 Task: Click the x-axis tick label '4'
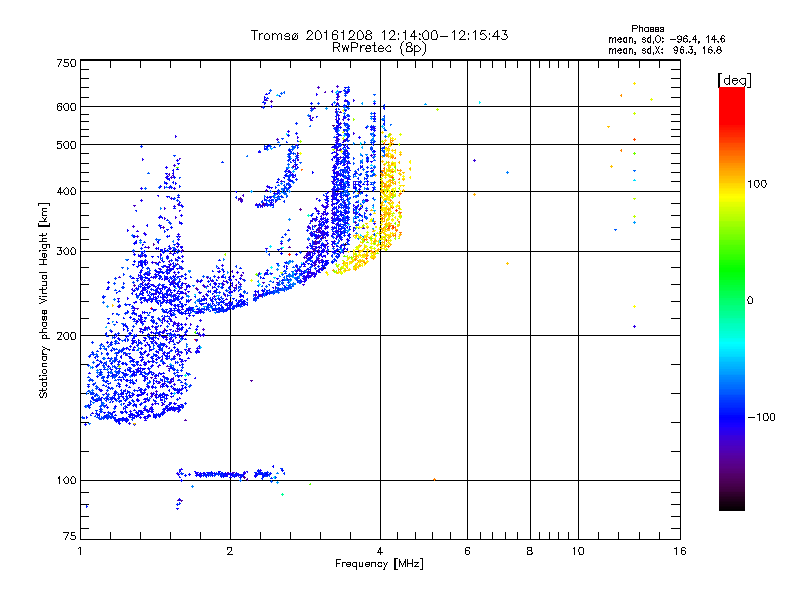click(380, 551)
